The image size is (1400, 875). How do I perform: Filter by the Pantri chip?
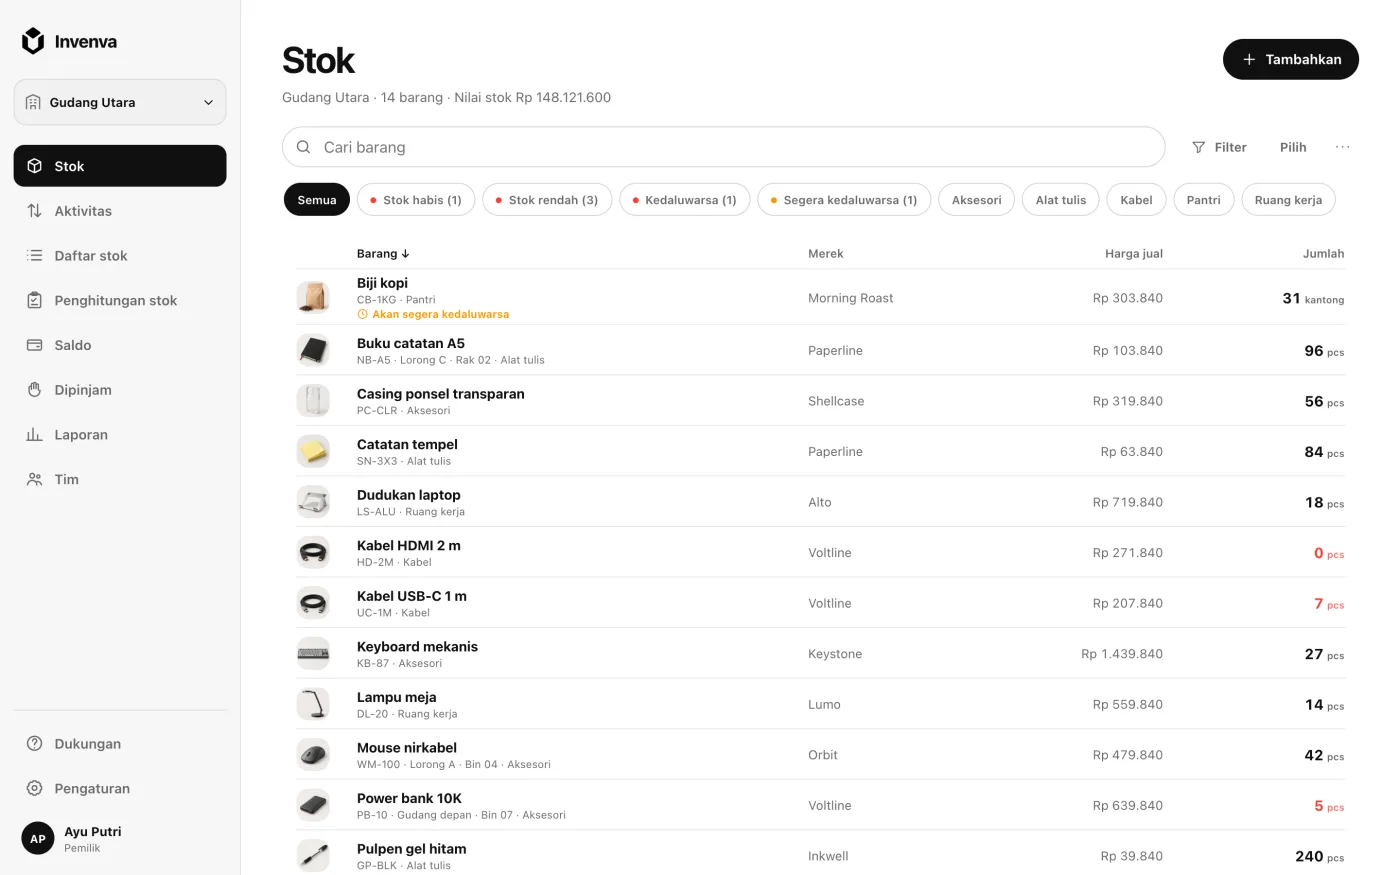1204,200
